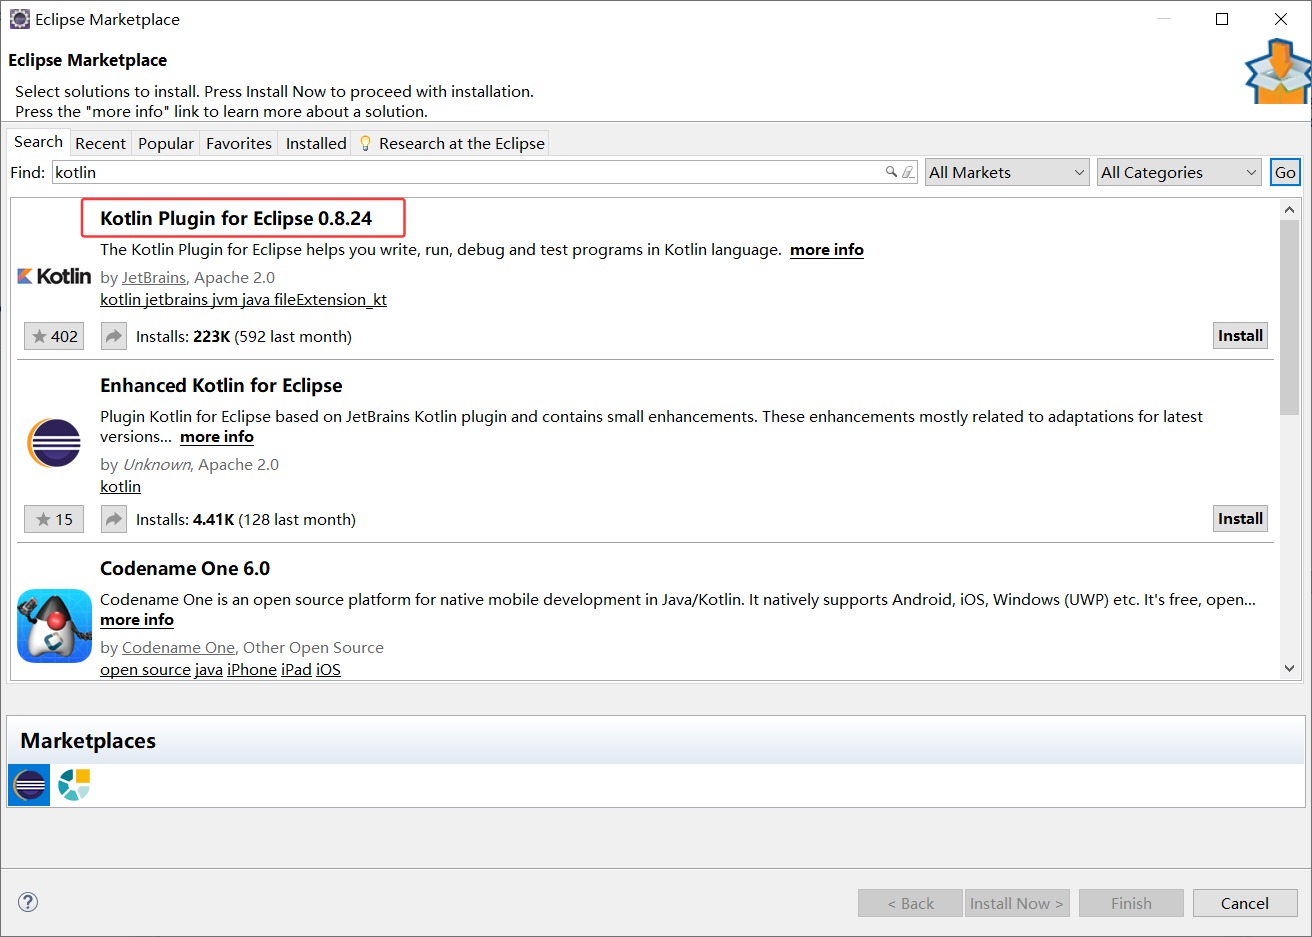Select the second marketplace catalog icon
This screenshot has height=937, width=1312.
[x=74, y=786]
